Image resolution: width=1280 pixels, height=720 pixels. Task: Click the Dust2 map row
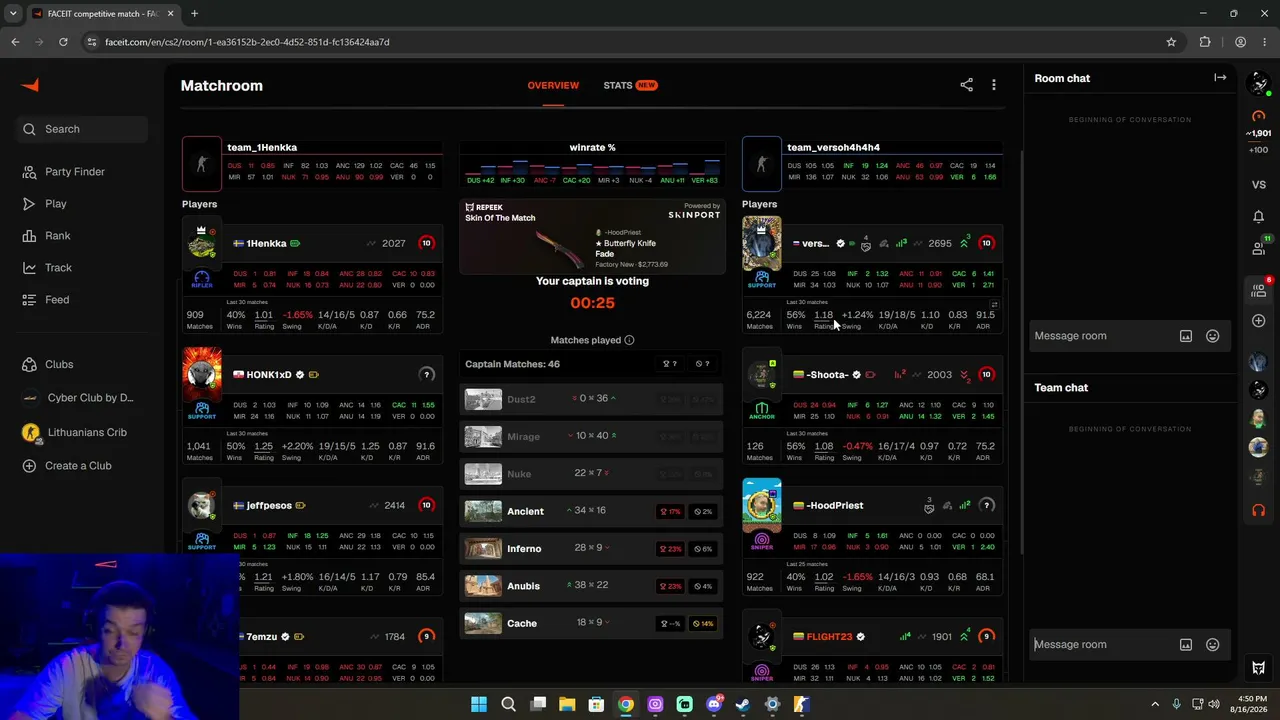coord(592,399)
